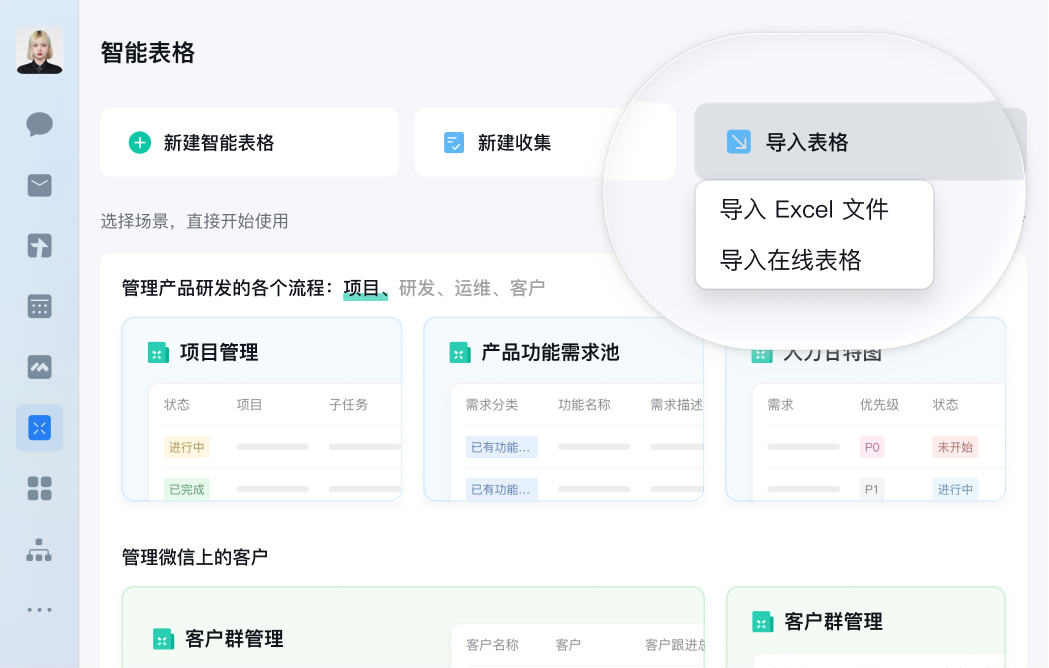Click 新建智能表格 button

tap(249, 143)
